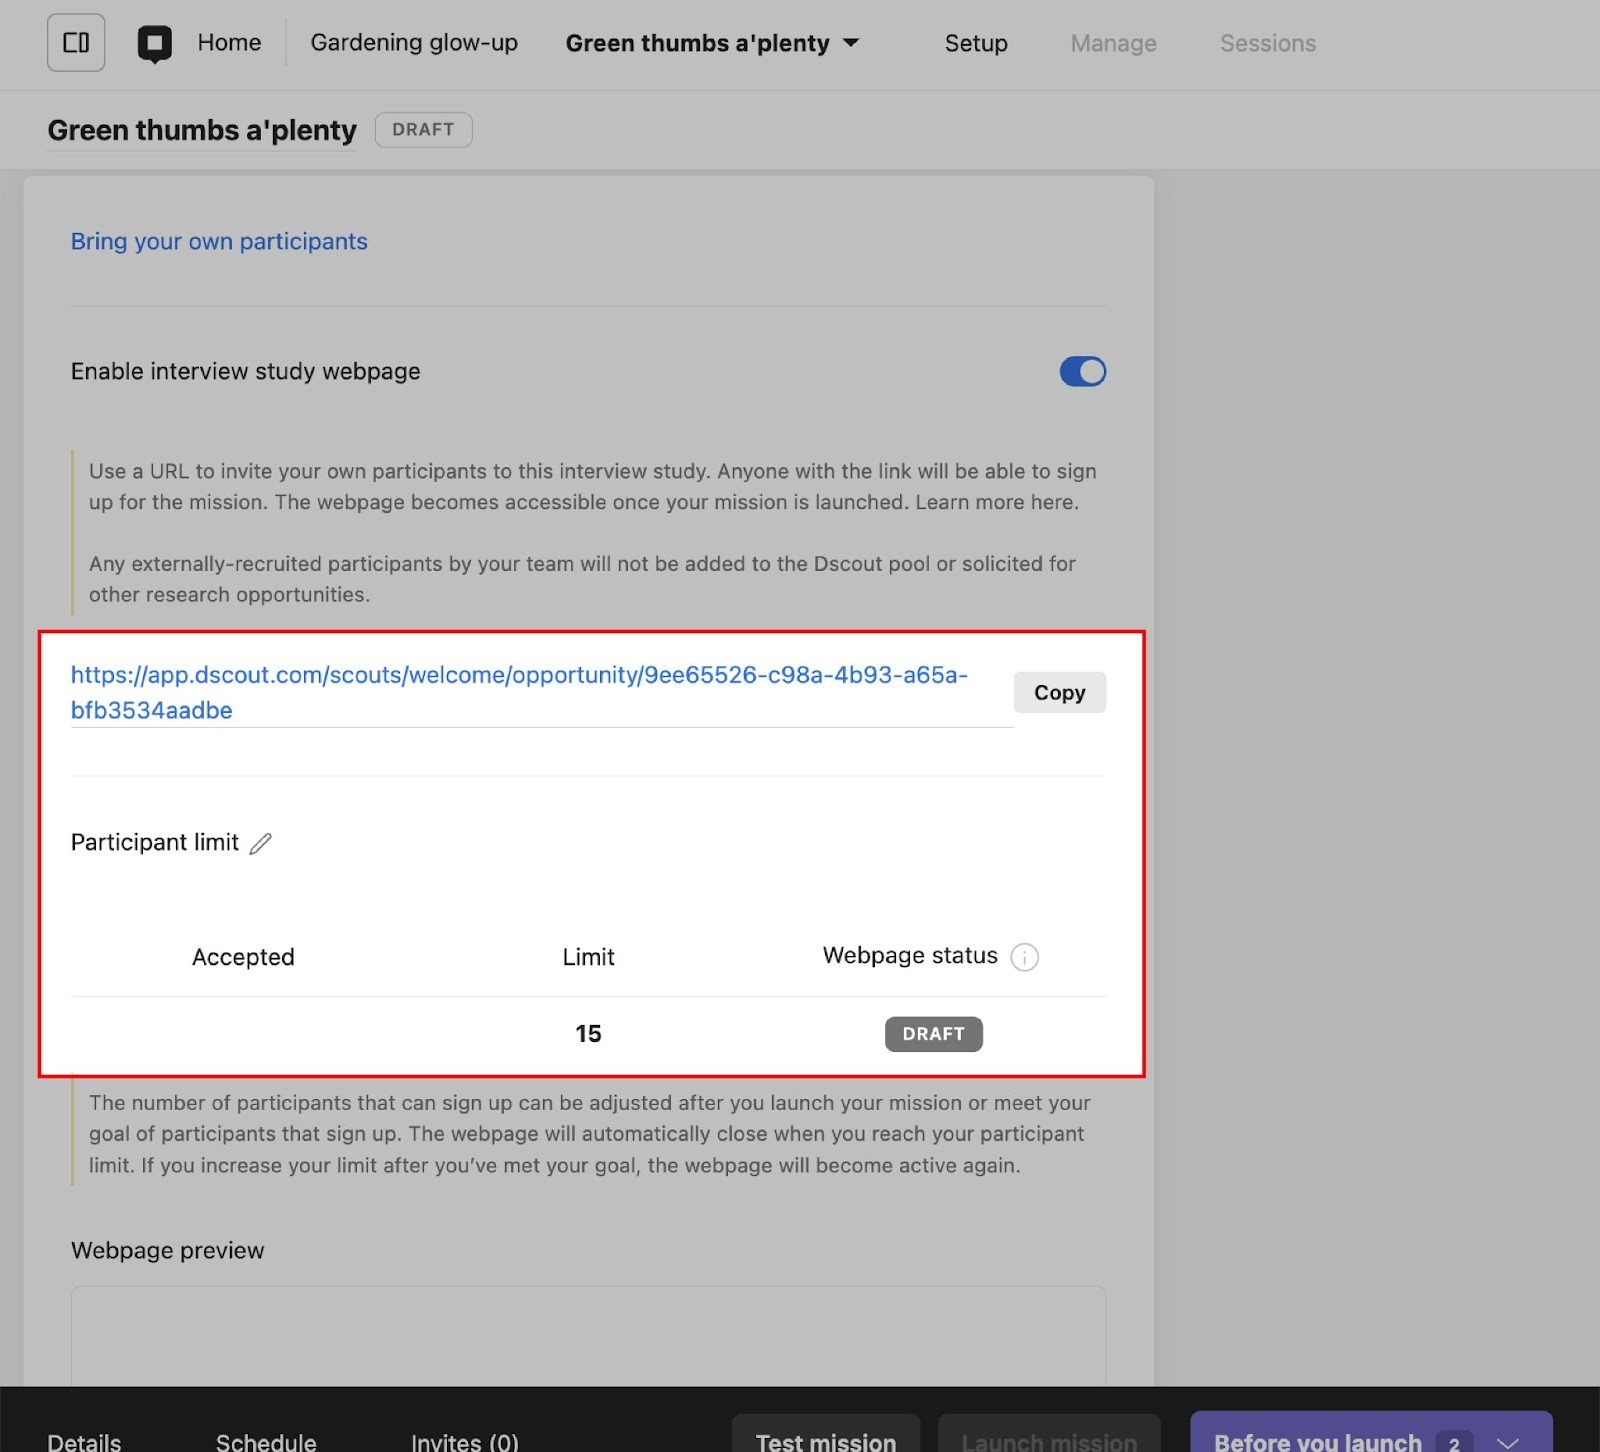Open the Invites (0) tab

coord(464,1440)
